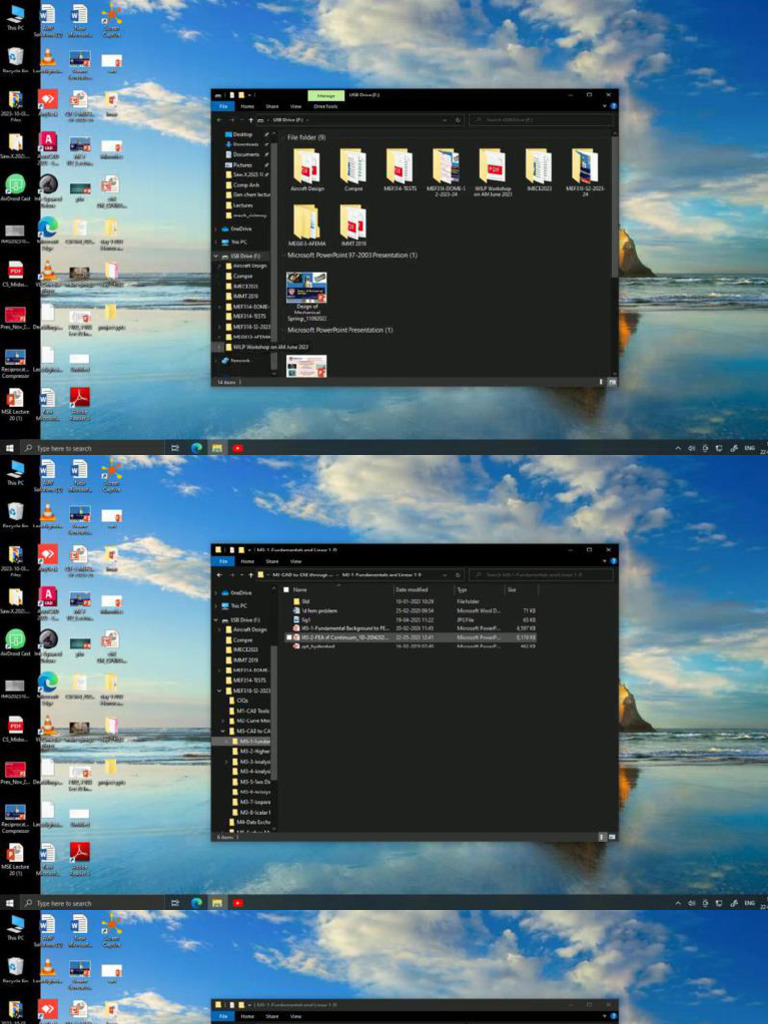Click USB Drive (F:) breadcrumb in address bar
Screen dimensions: 768x1024
[288, 120]
